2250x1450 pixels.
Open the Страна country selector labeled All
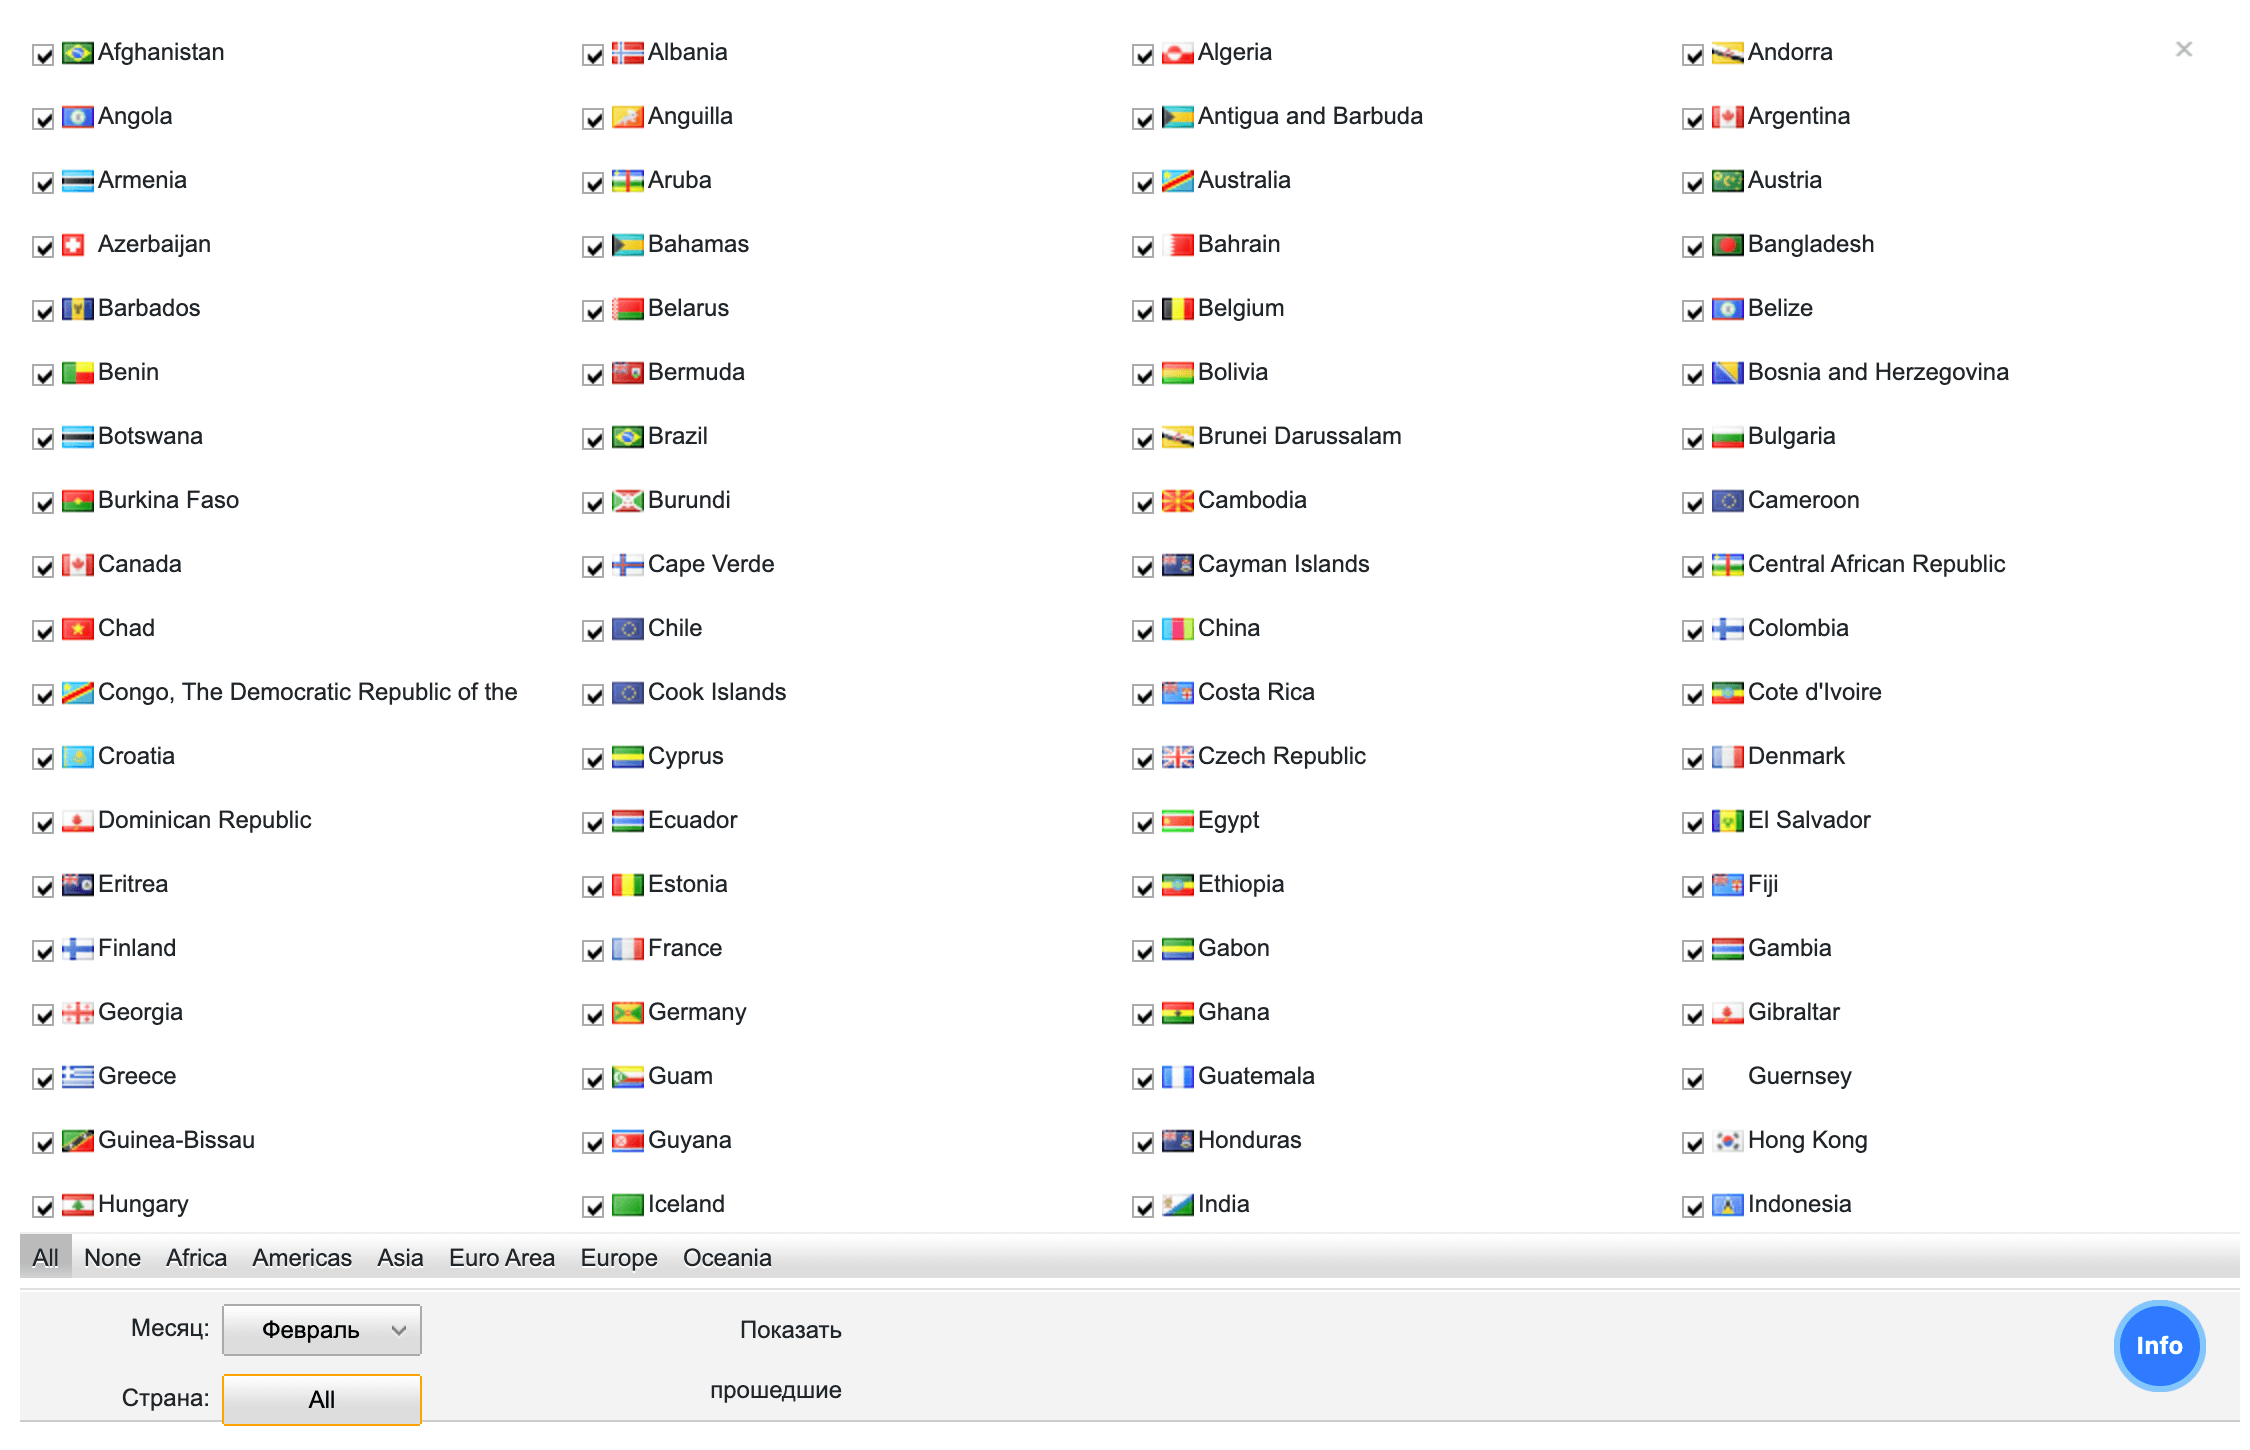pos(321,1399)
